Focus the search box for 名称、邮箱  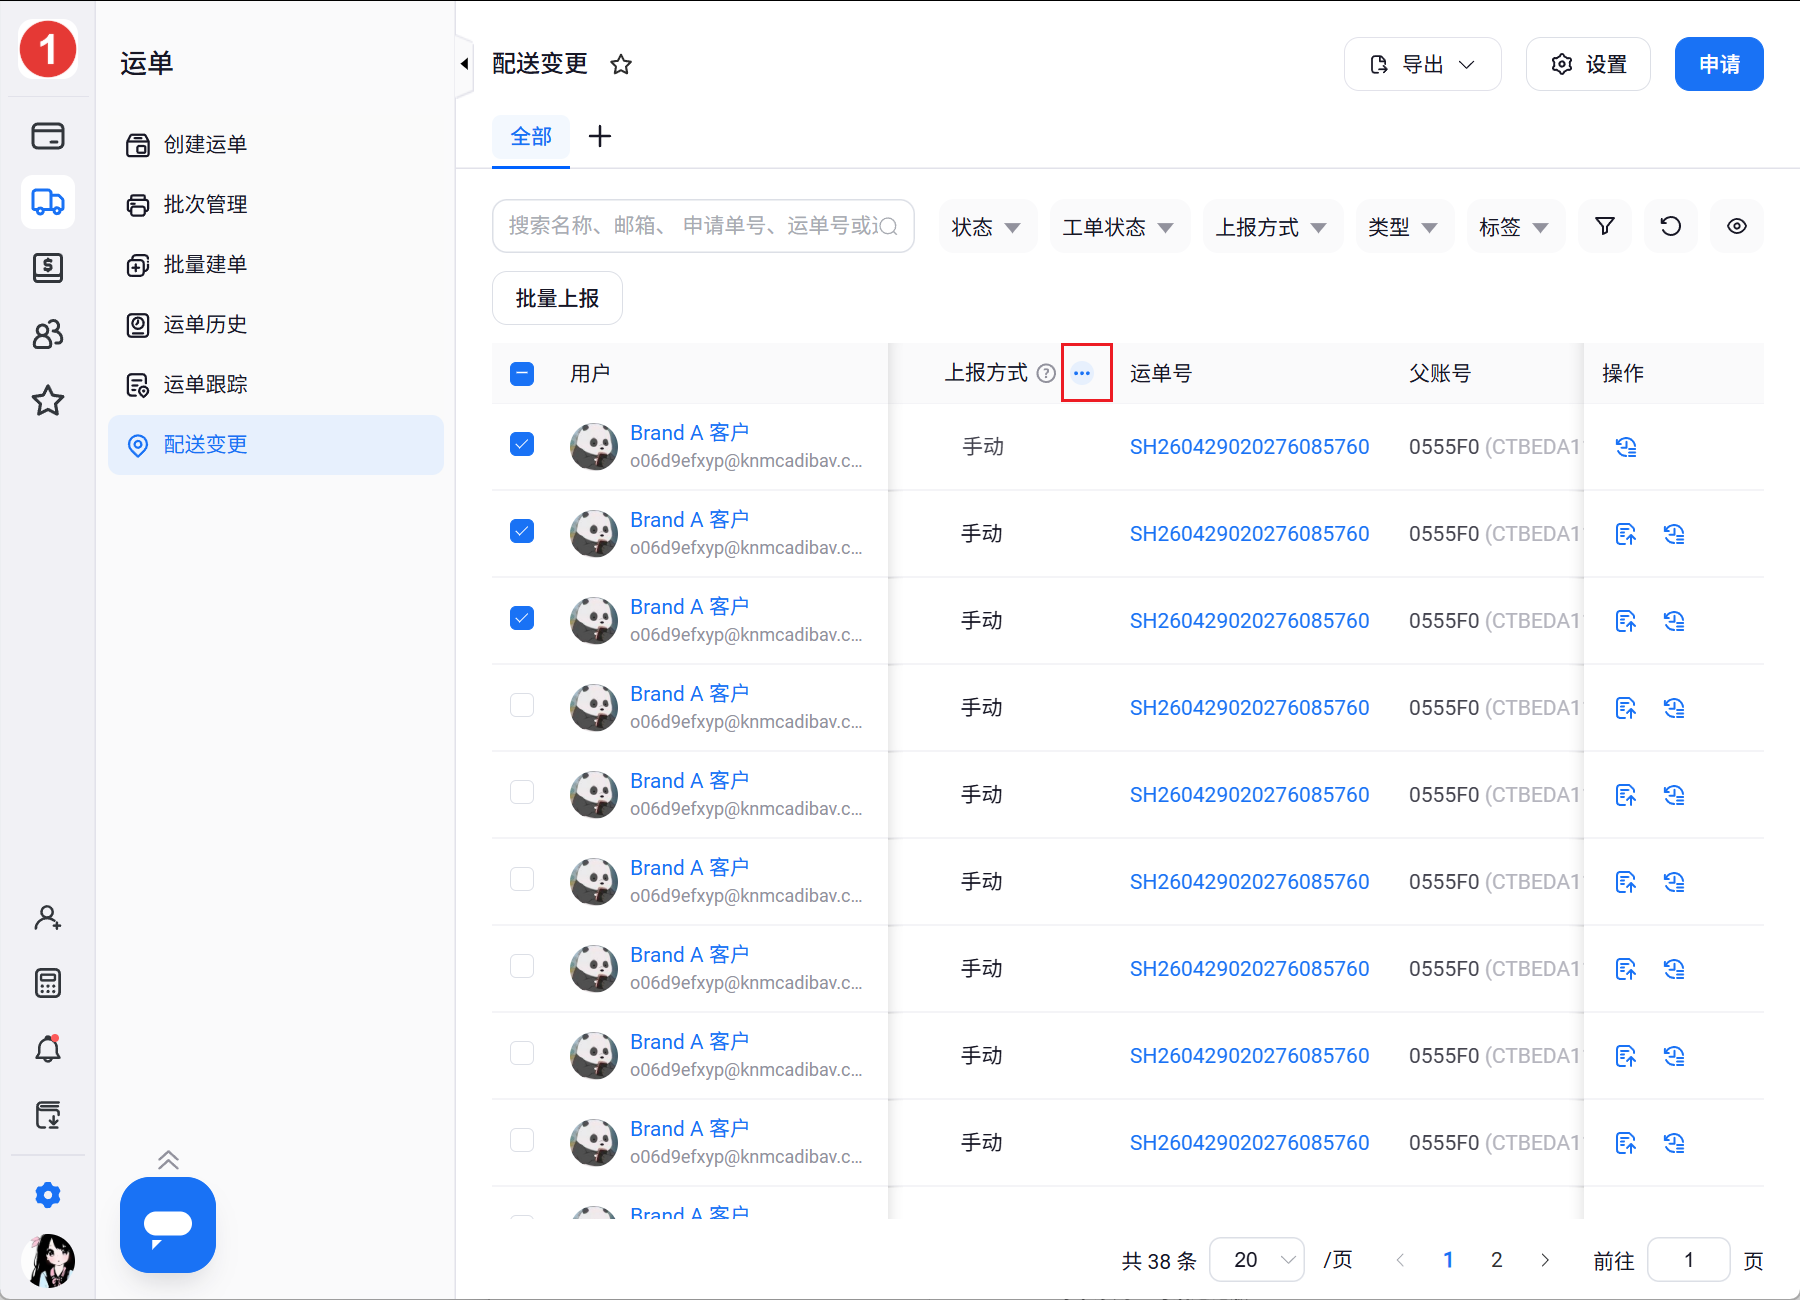point(703,226)
